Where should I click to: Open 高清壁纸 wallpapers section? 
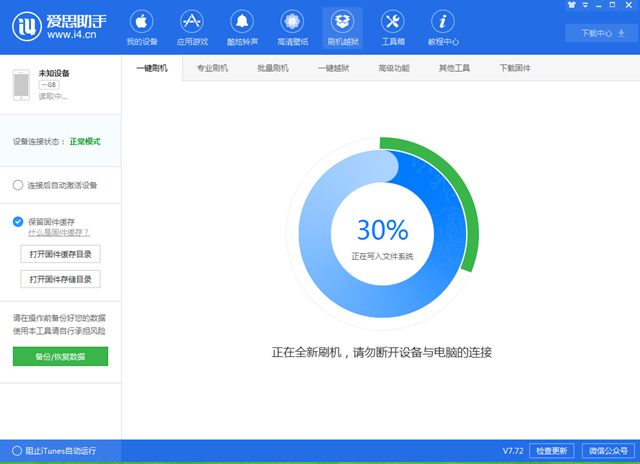292,28
